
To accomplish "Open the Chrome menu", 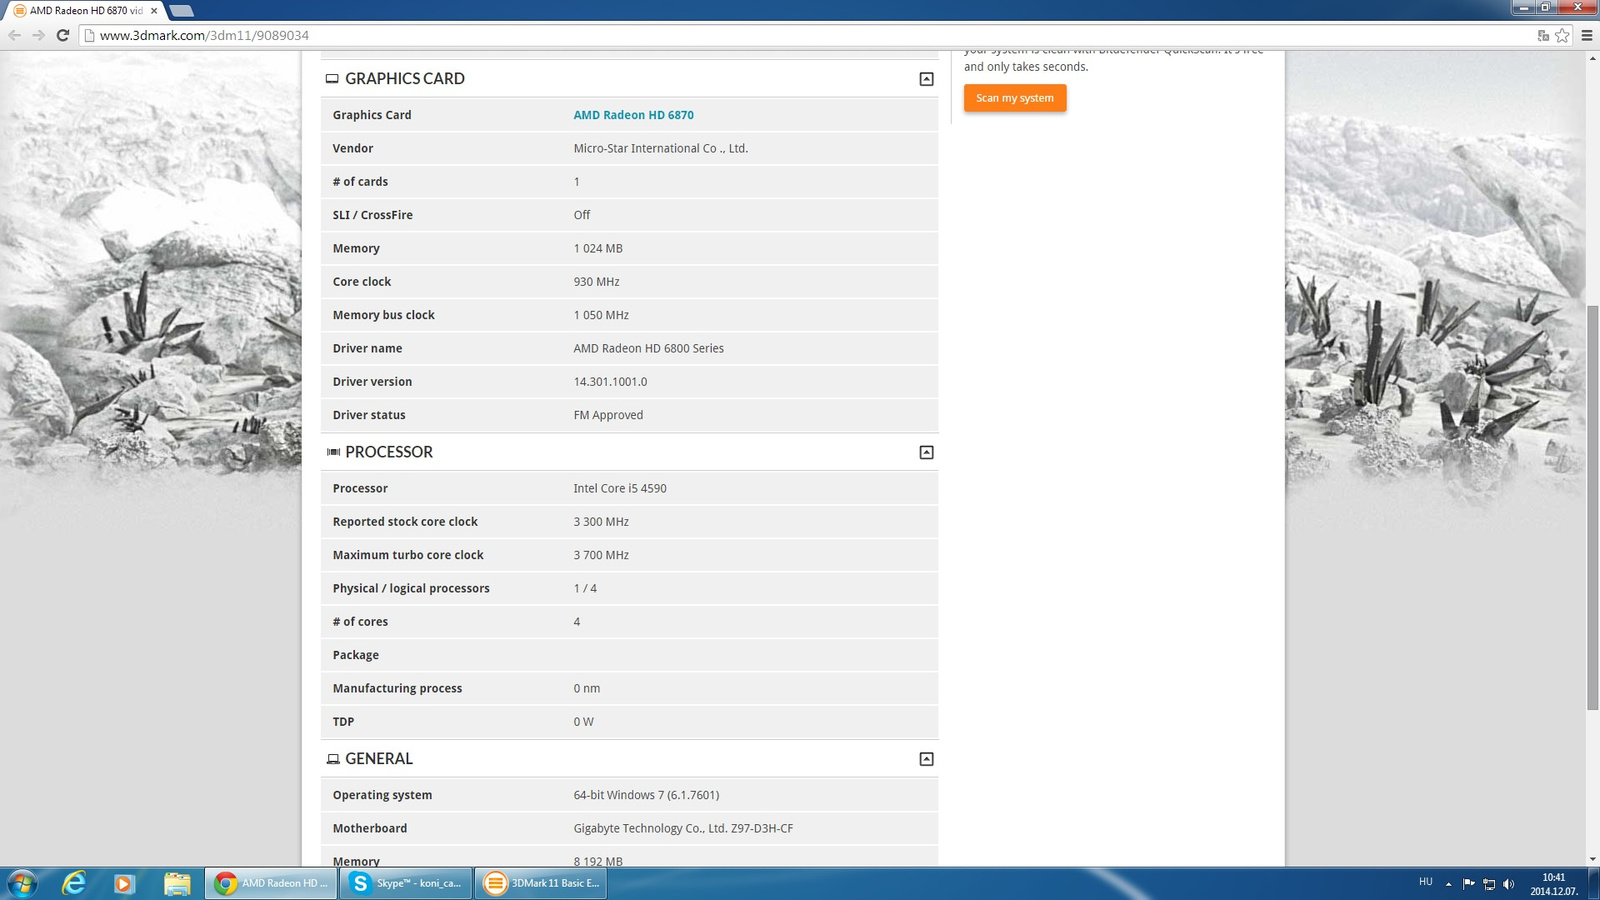I will 1586,35.
